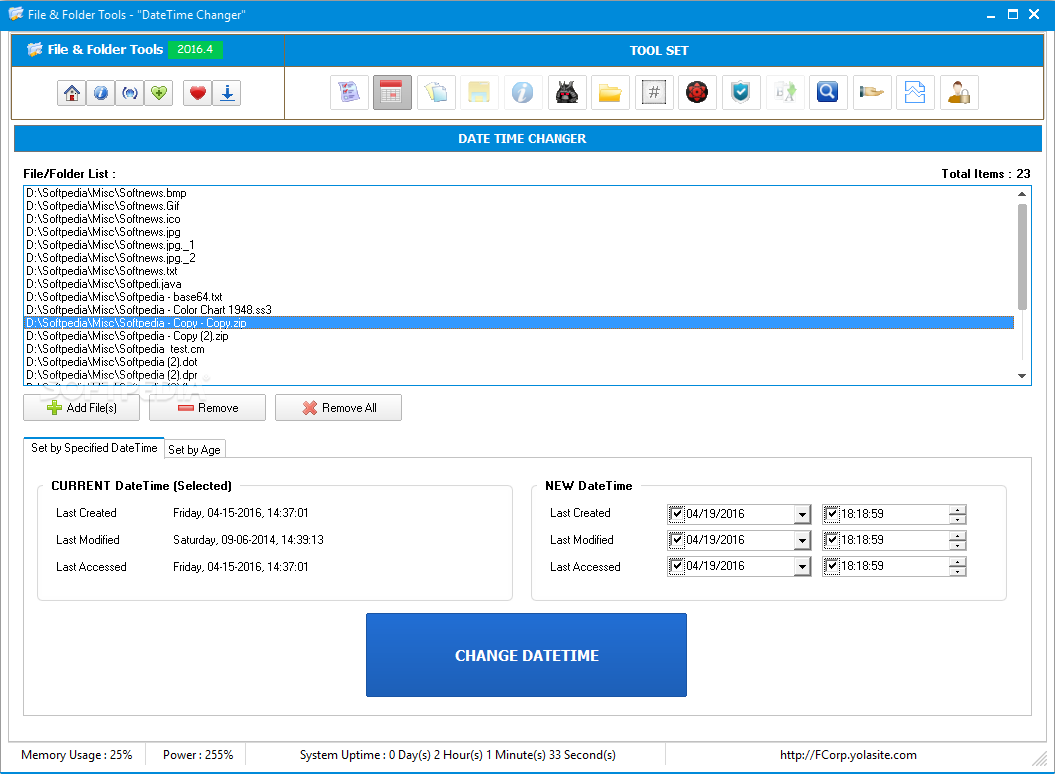Select Softnews.jpg in the file list
The width and height of the screenshot is (1055, 774).
519,232
